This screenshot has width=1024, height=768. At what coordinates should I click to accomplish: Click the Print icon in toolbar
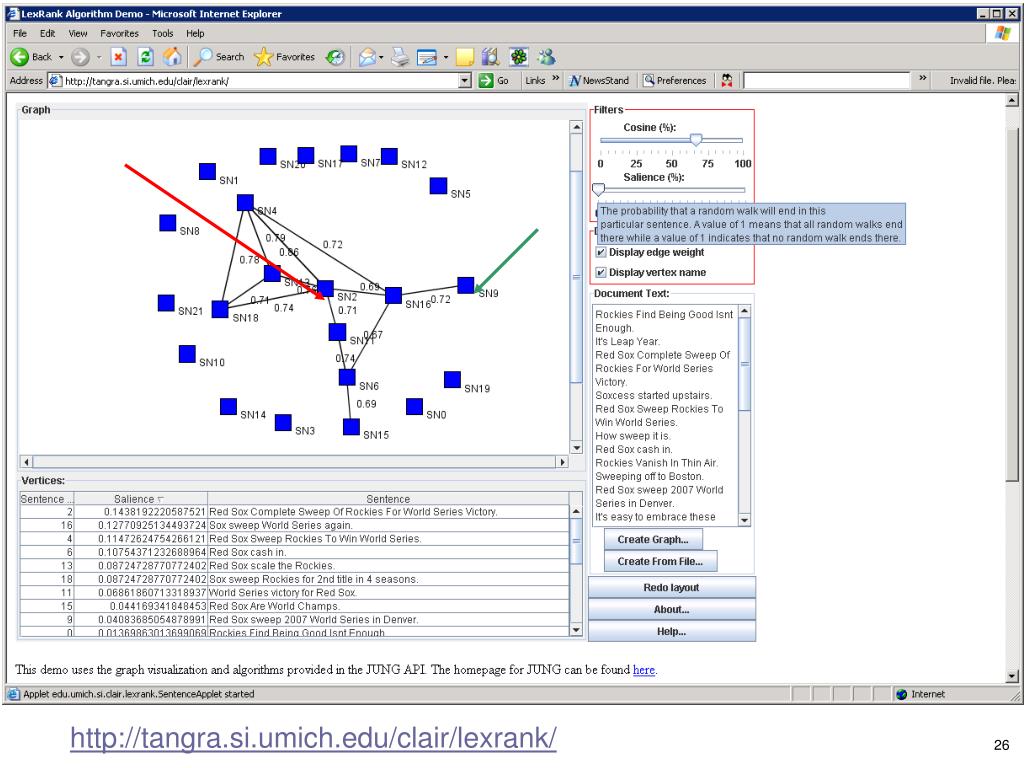[x=397, y=57]
